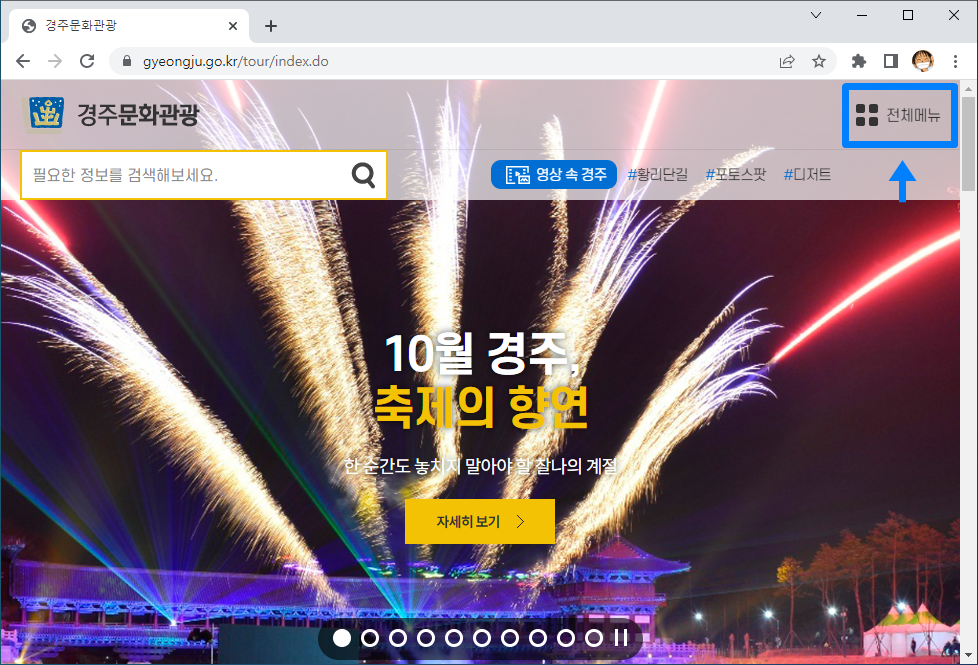Click the padlock site info icon
Viewport: 978px width, 665px height.
click(127, 61)
